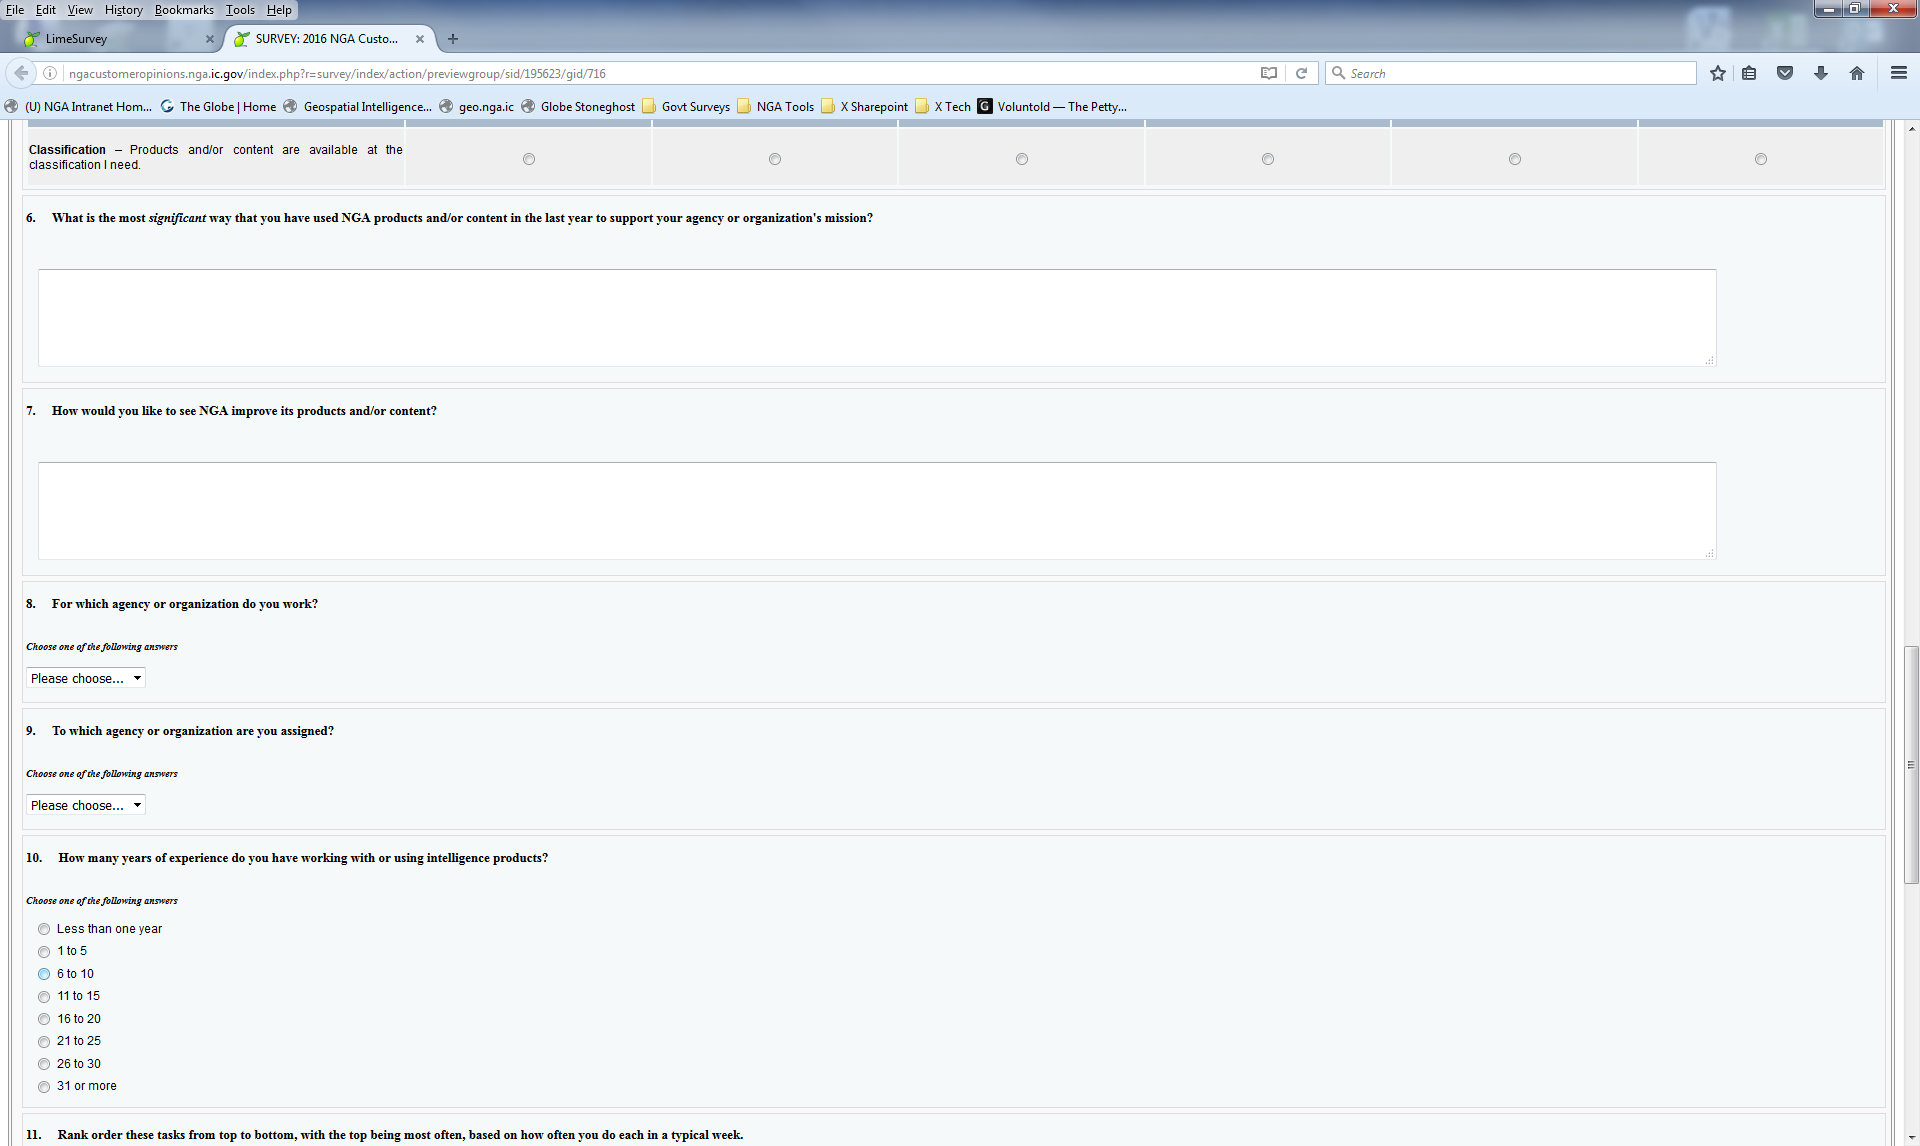Select the '6 to 10' years option
This screenshot has height=1146, width=1920.
(44, 974)
